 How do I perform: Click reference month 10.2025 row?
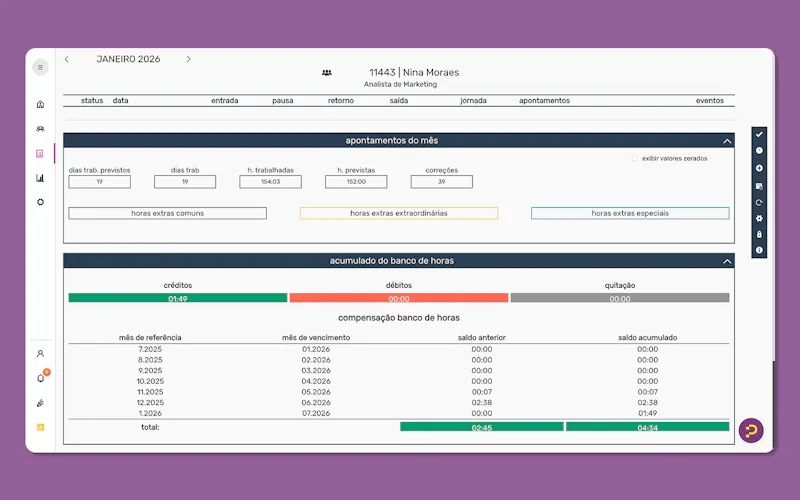coord(150,381)
